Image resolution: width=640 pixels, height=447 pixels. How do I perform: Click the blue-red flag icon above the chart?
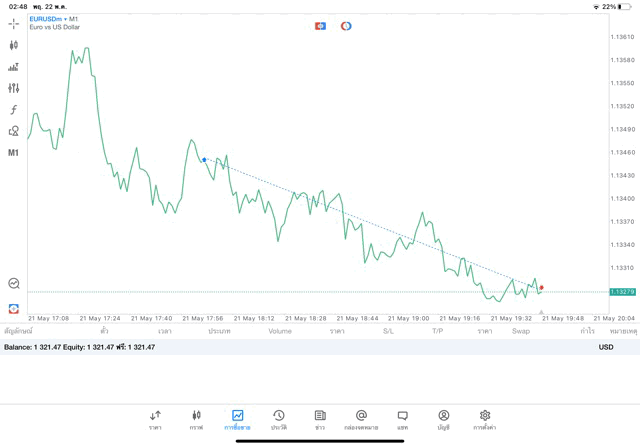click(x=320, y=26)
